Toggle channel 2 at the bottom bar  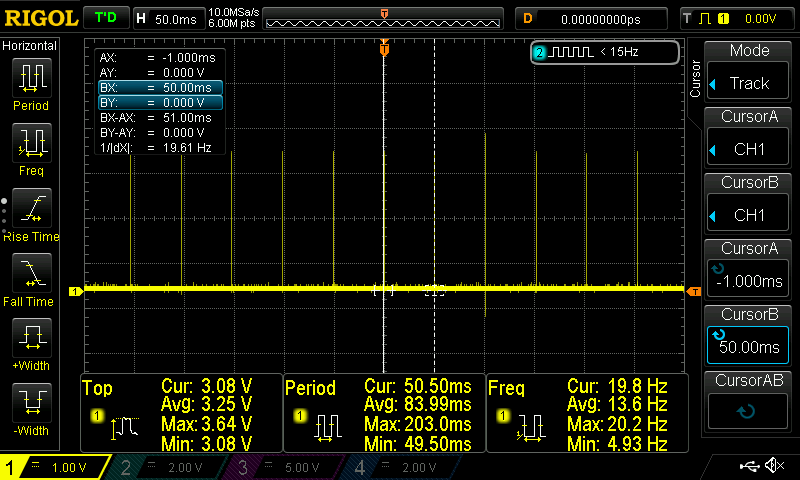click(x=159, y=467)
